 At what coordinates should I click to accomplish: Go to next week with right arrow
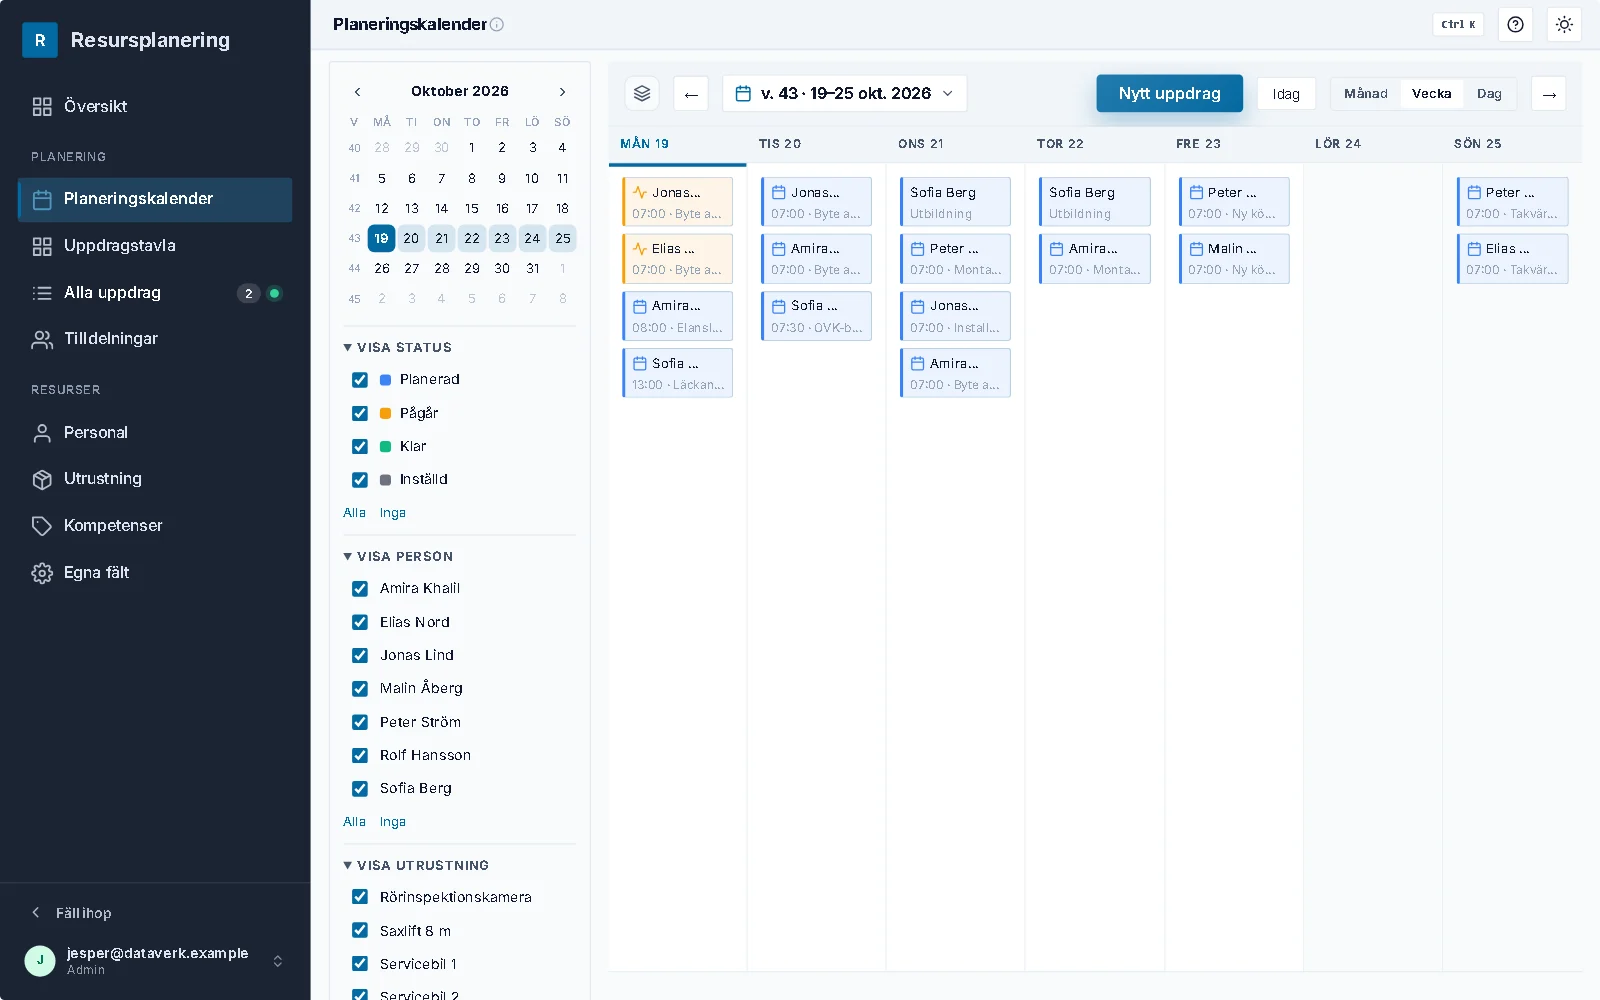coord(1549,94)
